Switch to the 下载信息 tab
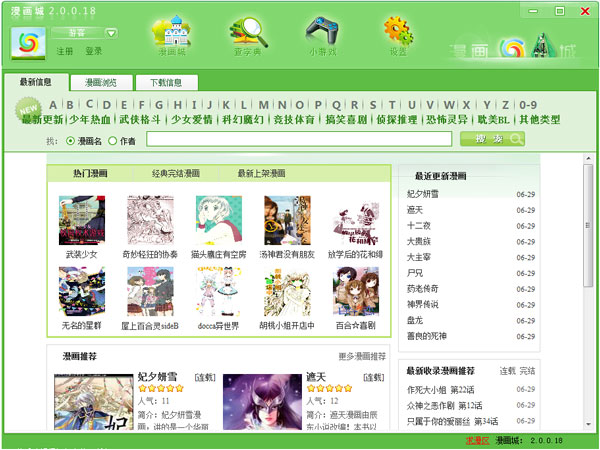Viewport: 600px width, 450px height. pos(166,83)
